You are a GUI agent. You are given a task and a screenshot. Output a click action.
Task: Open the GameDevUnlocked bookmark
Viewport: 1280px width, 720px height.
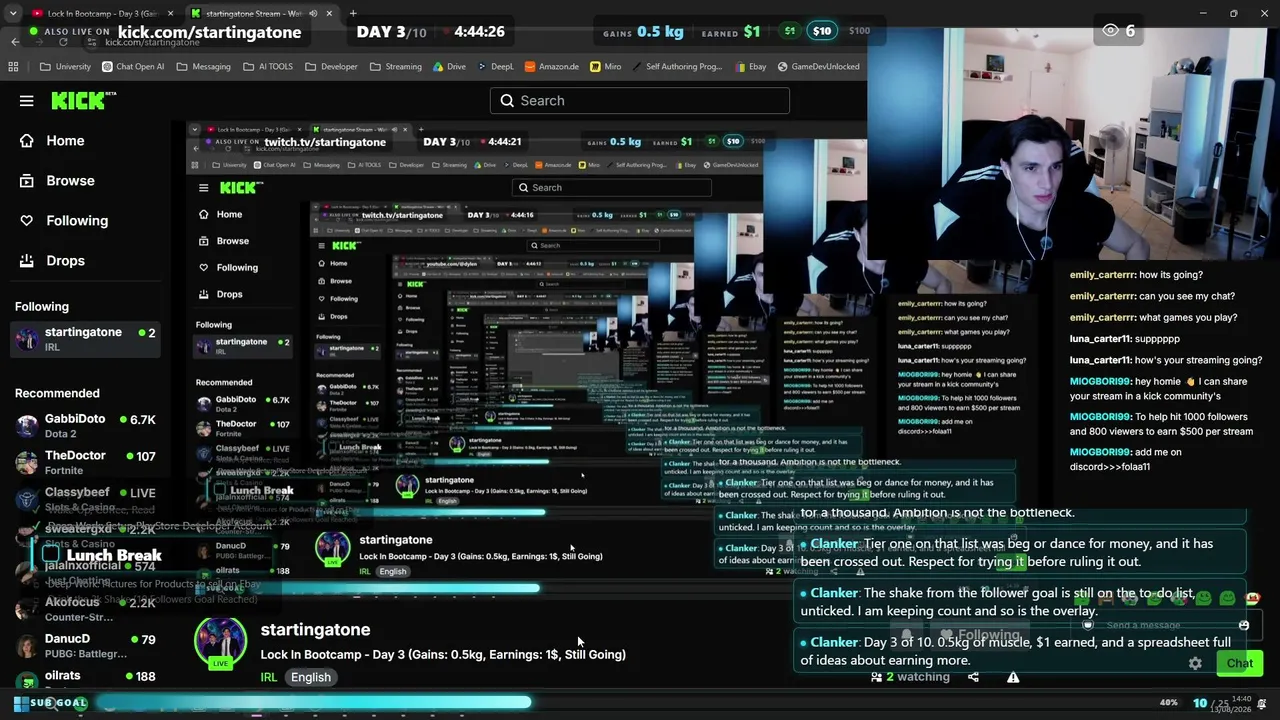[818, 67]
